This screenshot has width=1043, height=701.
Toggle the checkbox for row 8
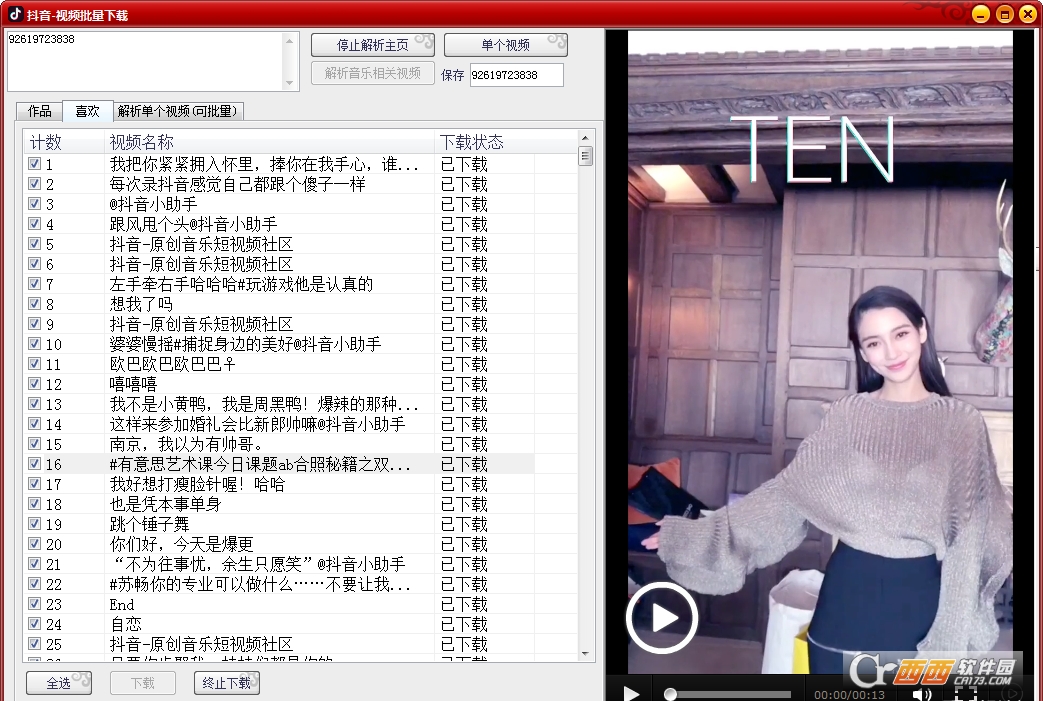click(35, 303)
